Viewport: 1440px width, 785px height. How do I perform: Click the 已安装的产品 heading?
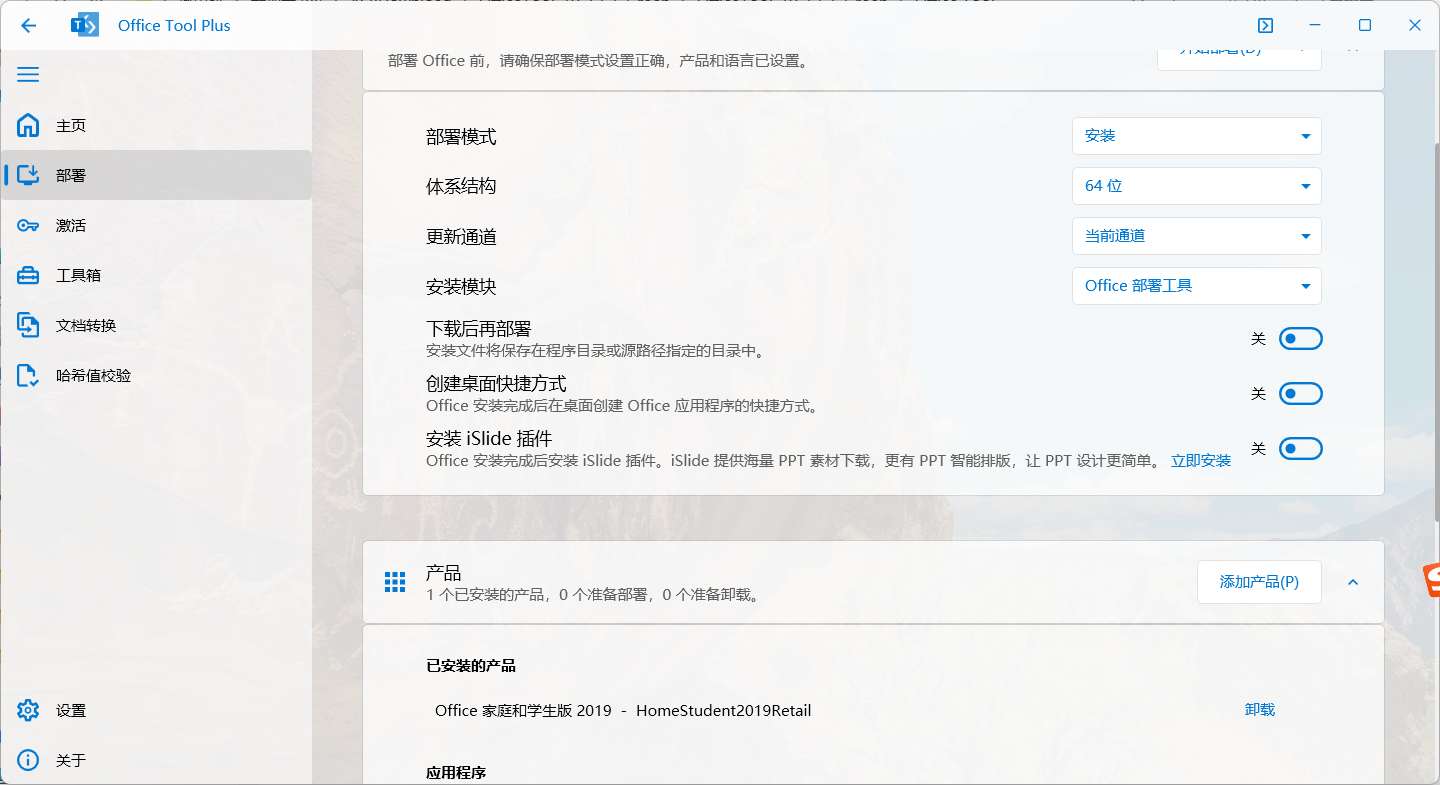point(471,666)
